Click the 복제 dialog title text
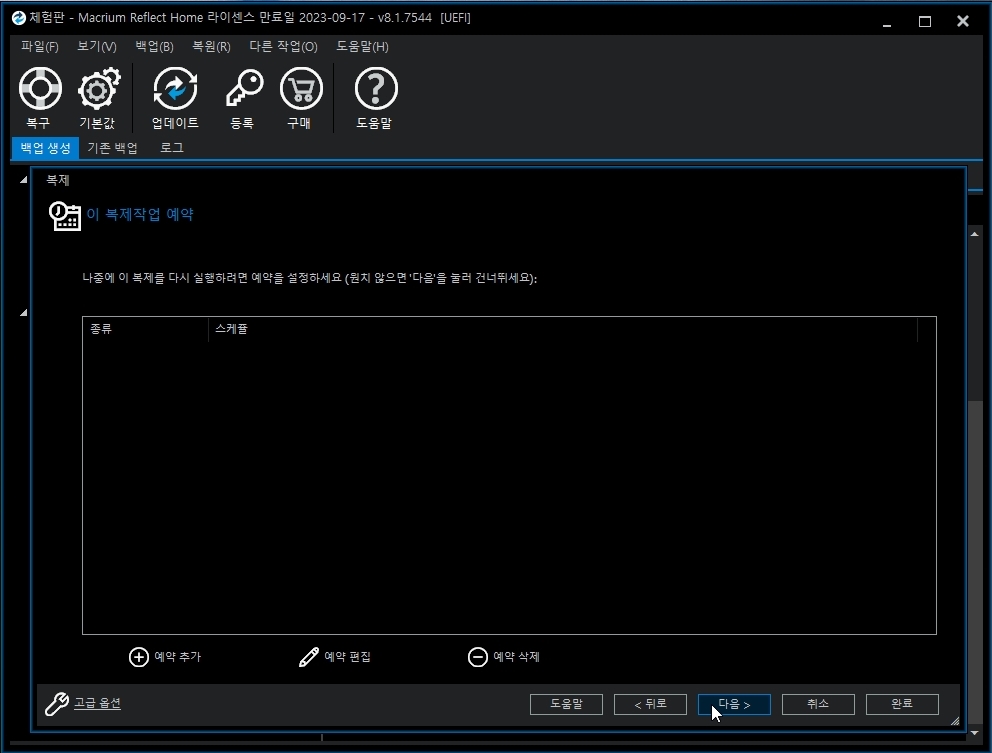This screenshot has width=992, height=753. coord(58,180)
